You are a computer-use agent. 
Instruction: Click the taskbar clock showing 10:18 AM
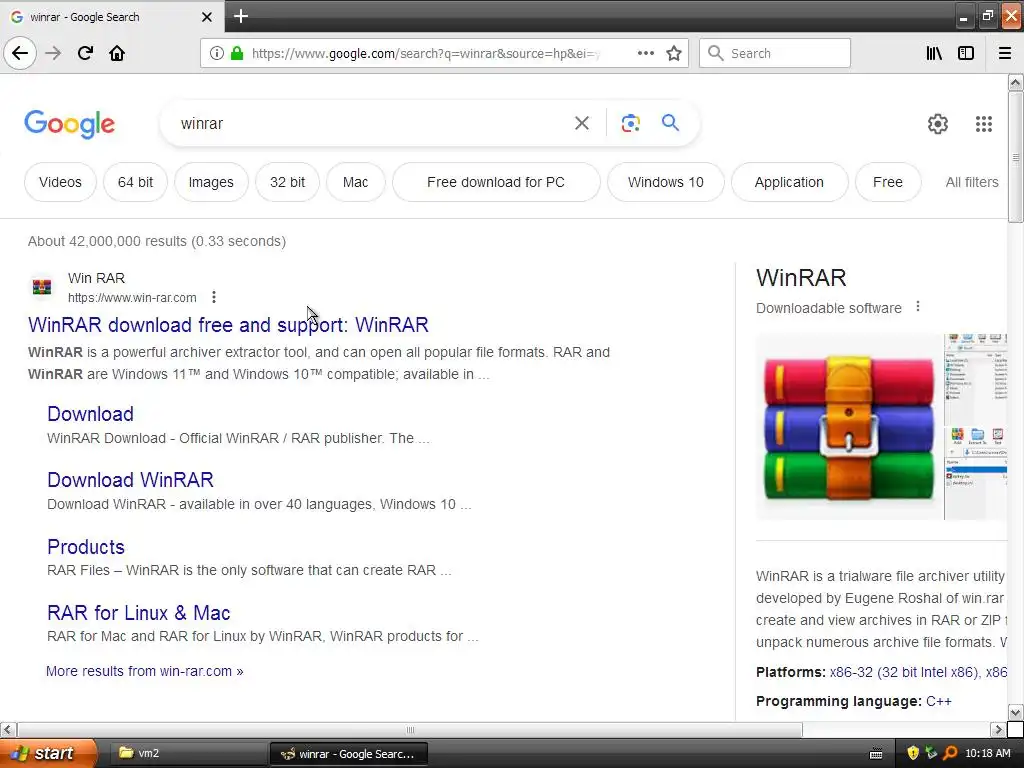pos(987,753)
